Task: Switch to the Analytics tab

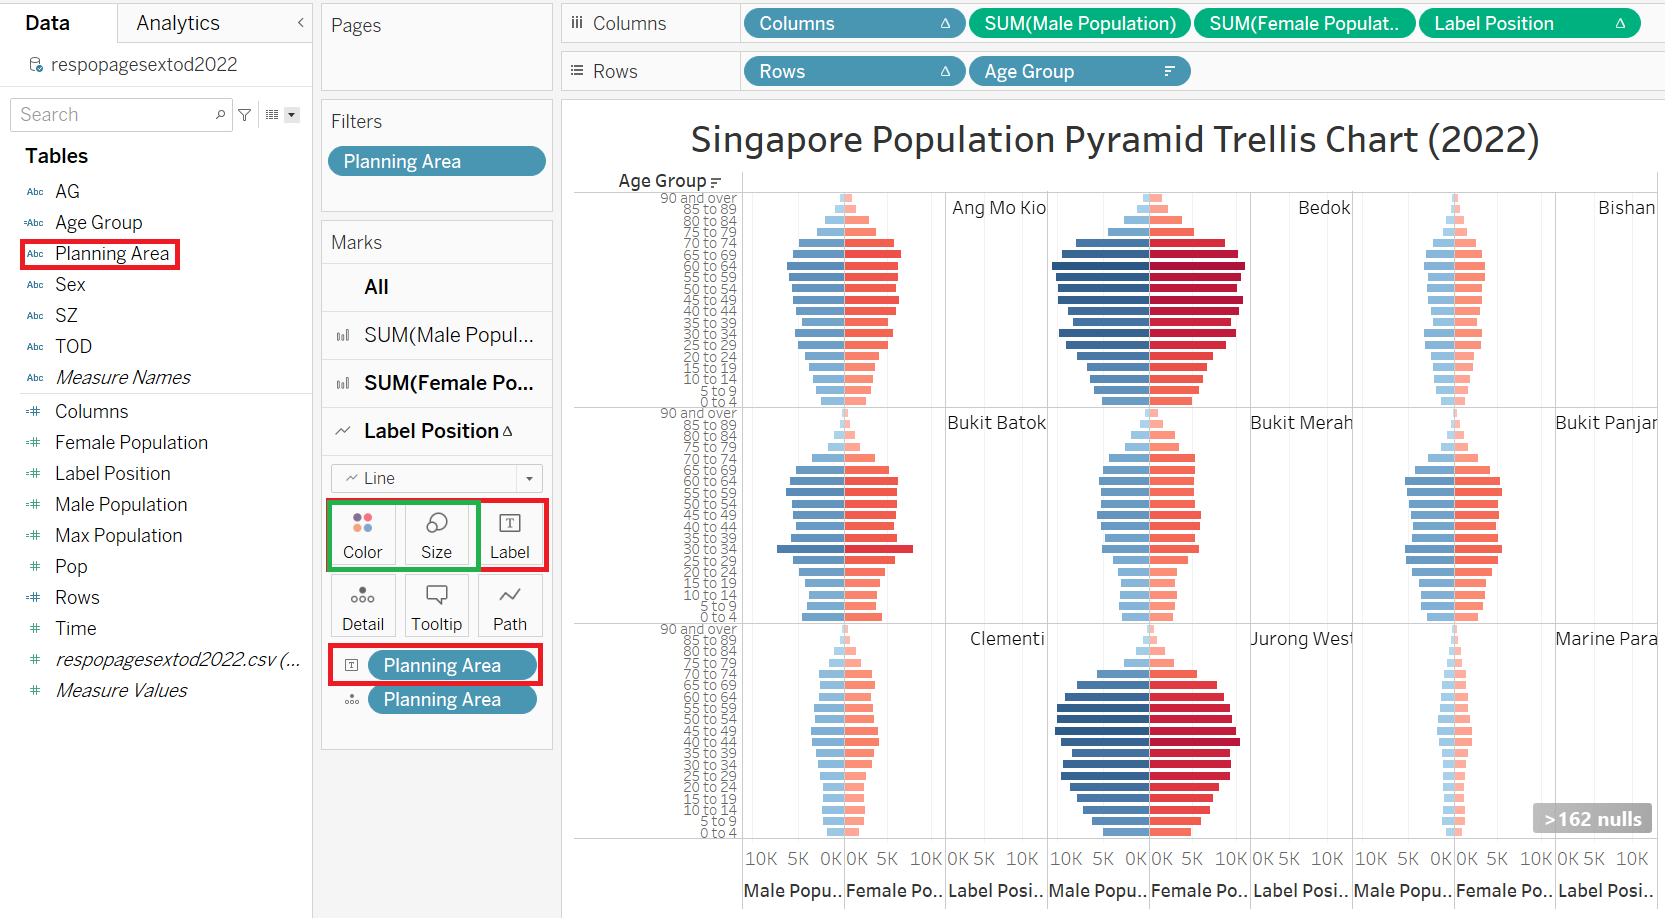Action: [178, 23]
